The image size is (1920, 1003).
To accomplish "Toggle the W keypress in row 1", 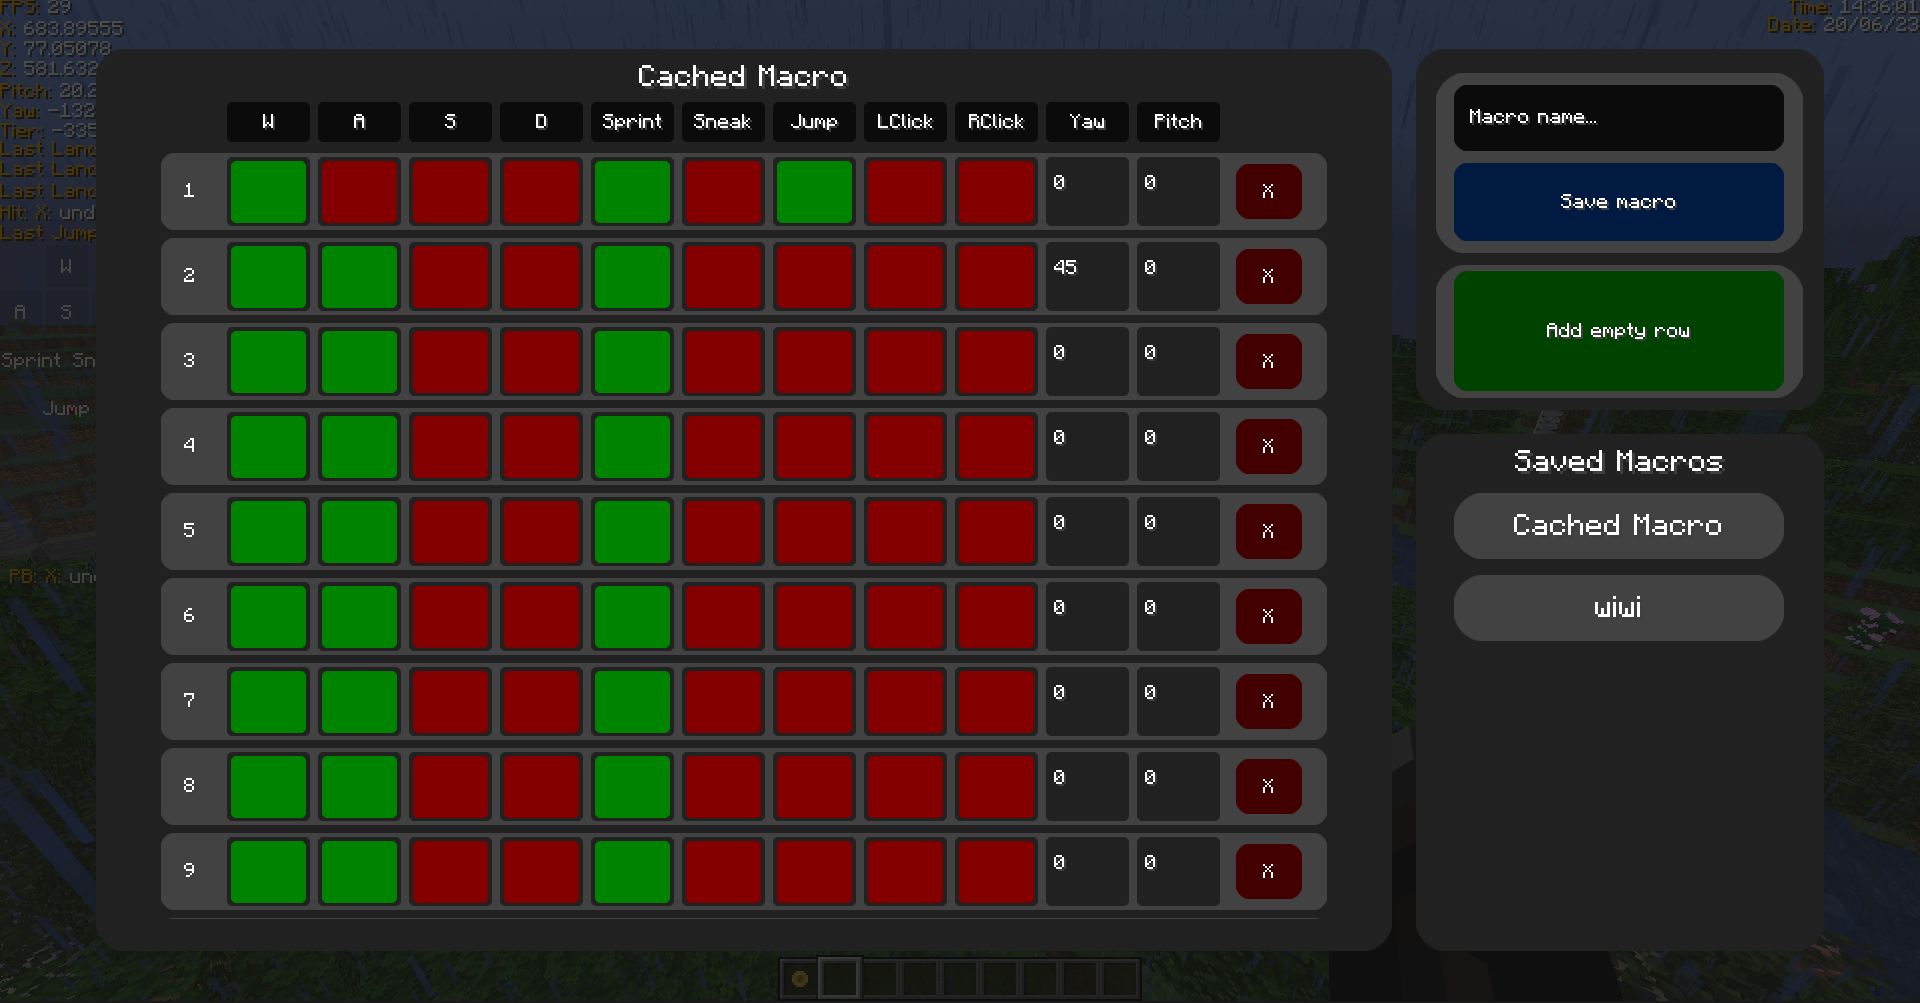I will pyautogui.click(x=267, y=191).
